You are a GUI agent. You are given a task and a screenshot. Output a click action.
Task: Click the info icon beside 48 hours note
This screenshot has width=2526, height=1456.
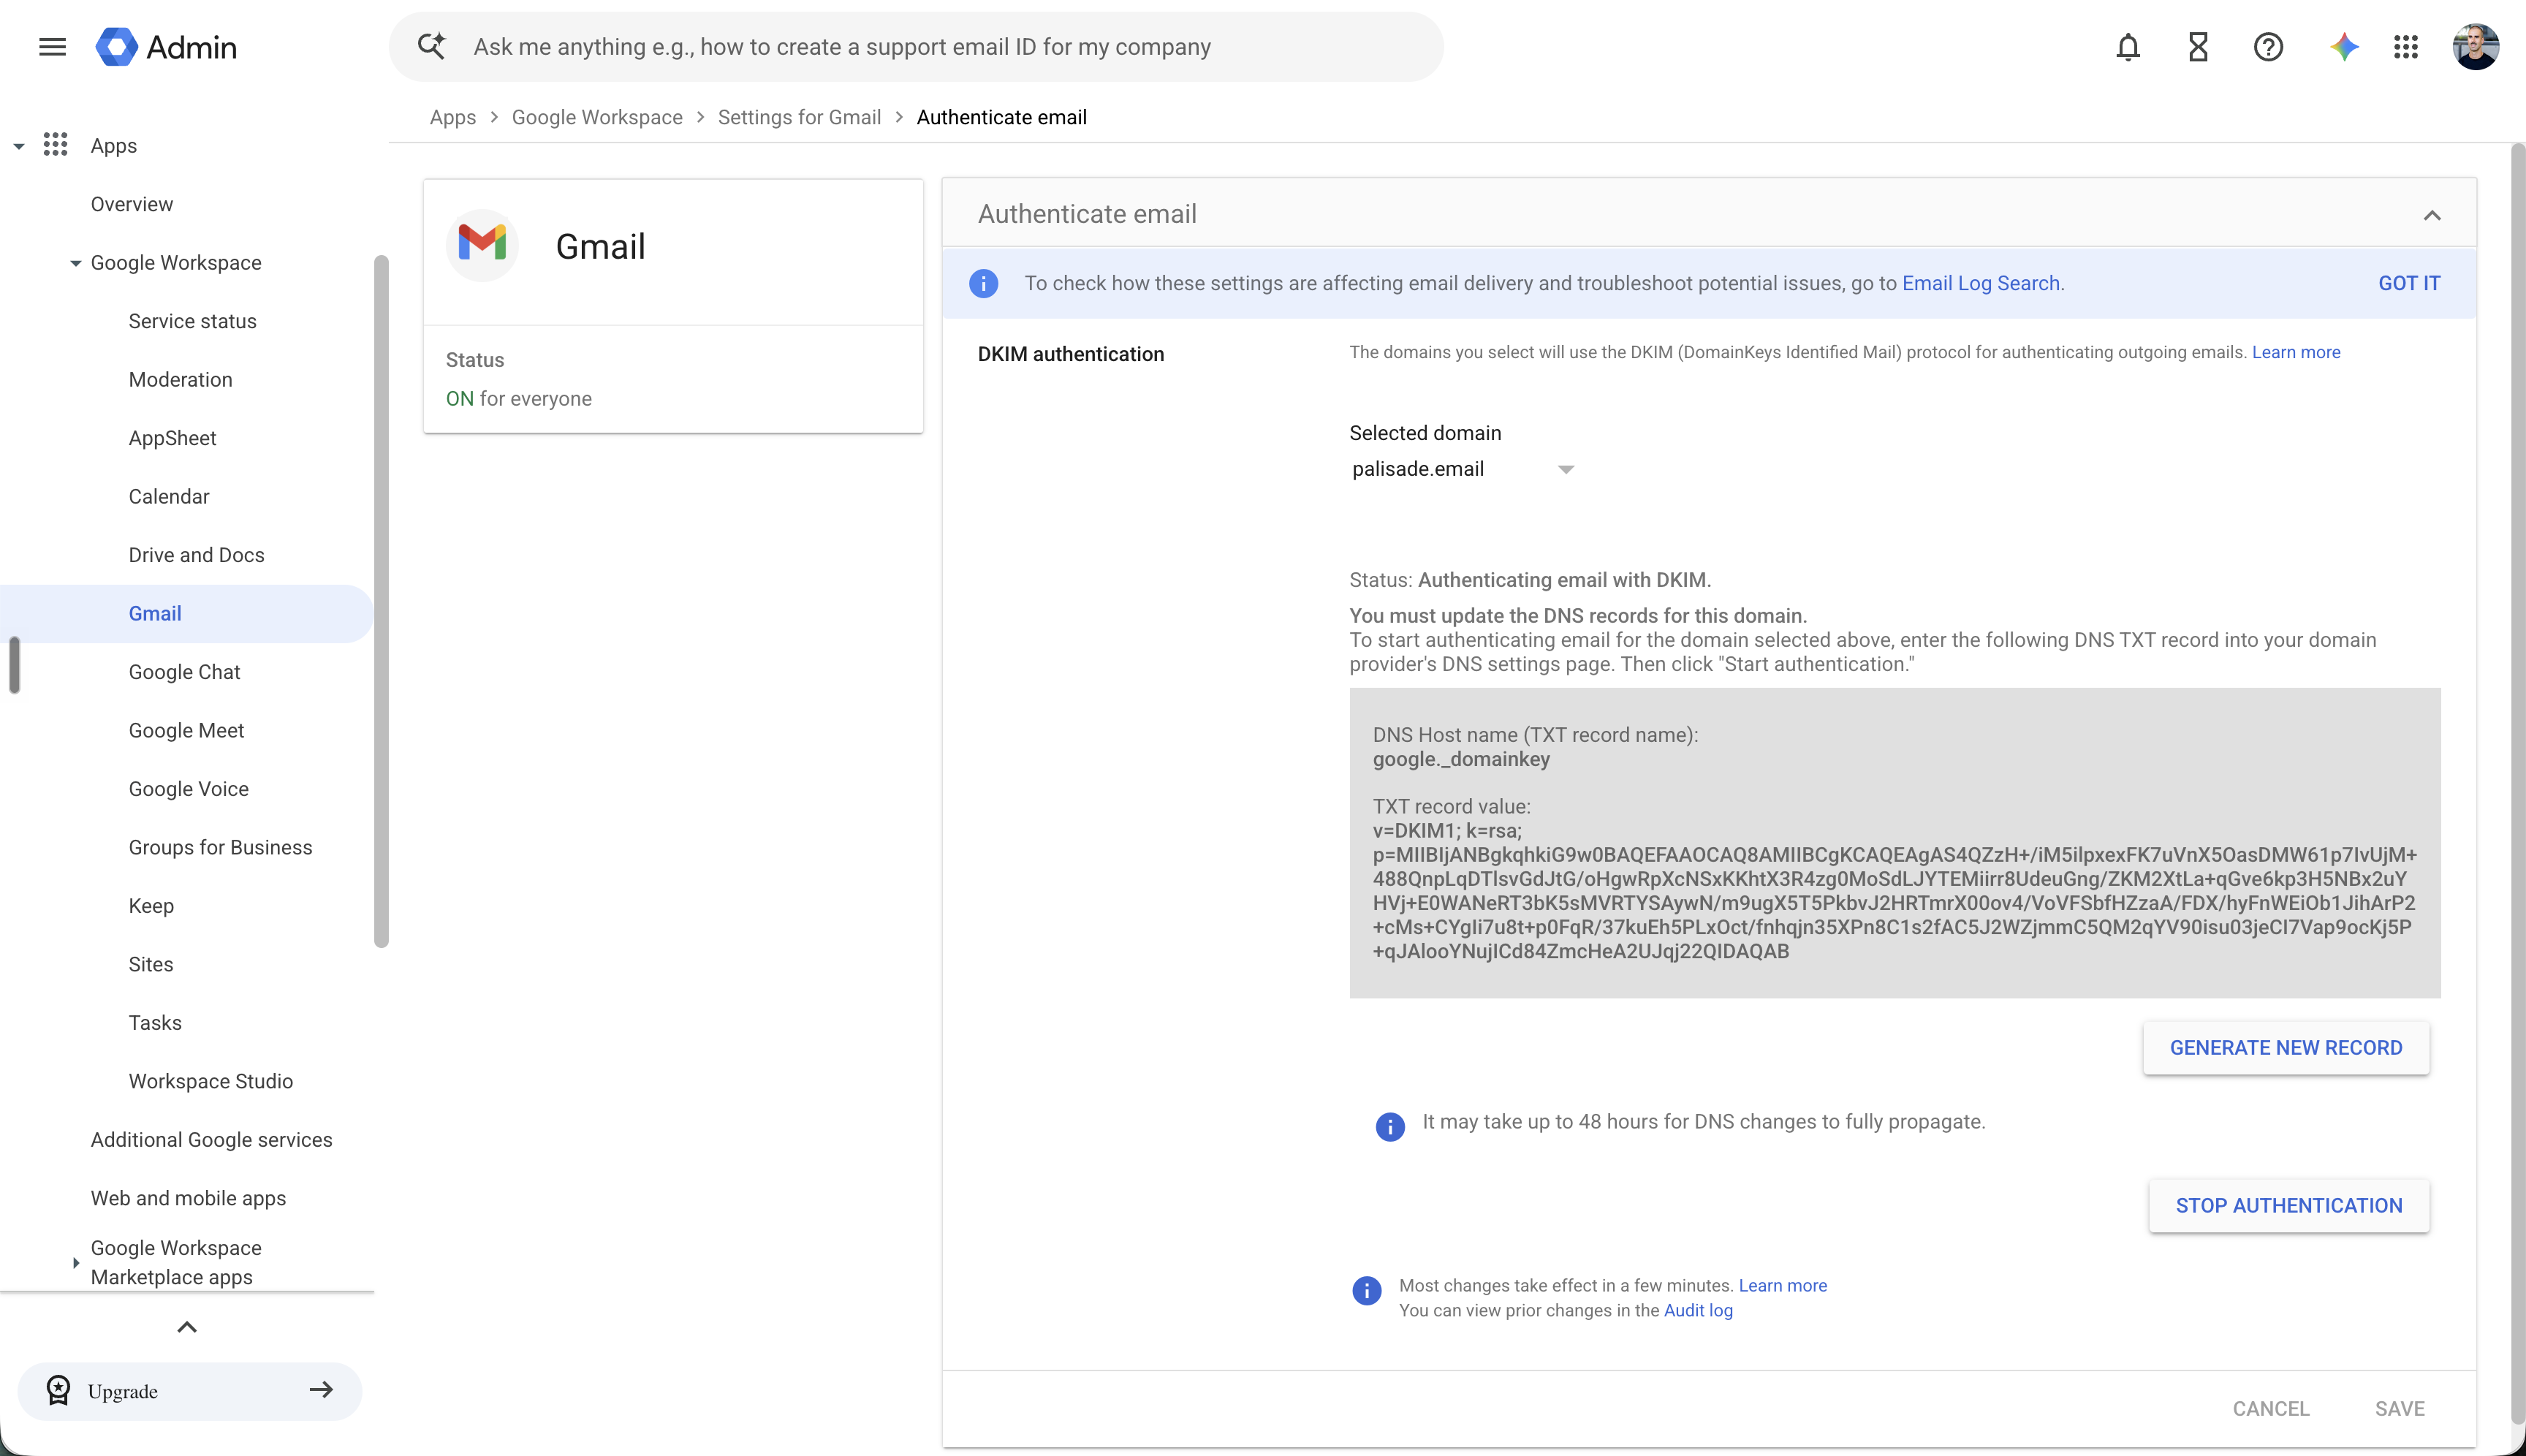point(1389,1127)
